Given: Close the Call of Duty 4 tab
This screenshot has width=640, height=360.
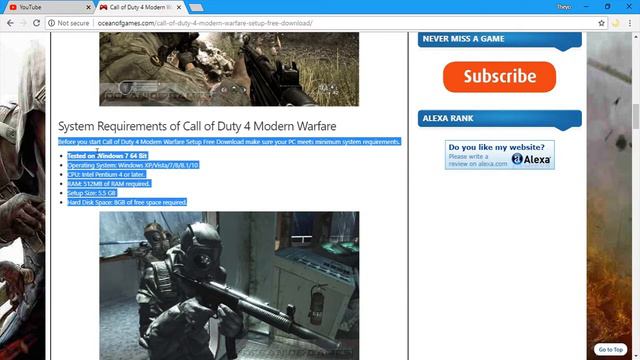Looking at the screenshot, I should [x=179, y=7].
